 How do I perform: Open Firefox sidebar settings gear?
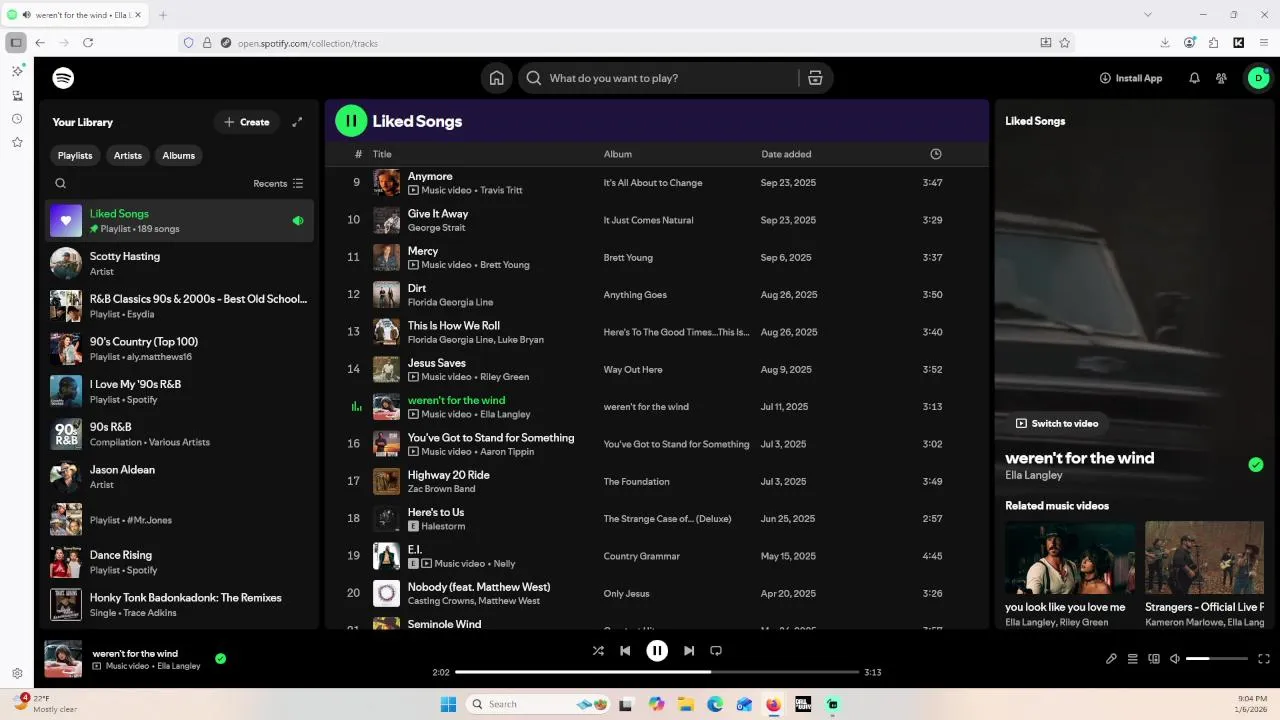[x=17, y=674]
